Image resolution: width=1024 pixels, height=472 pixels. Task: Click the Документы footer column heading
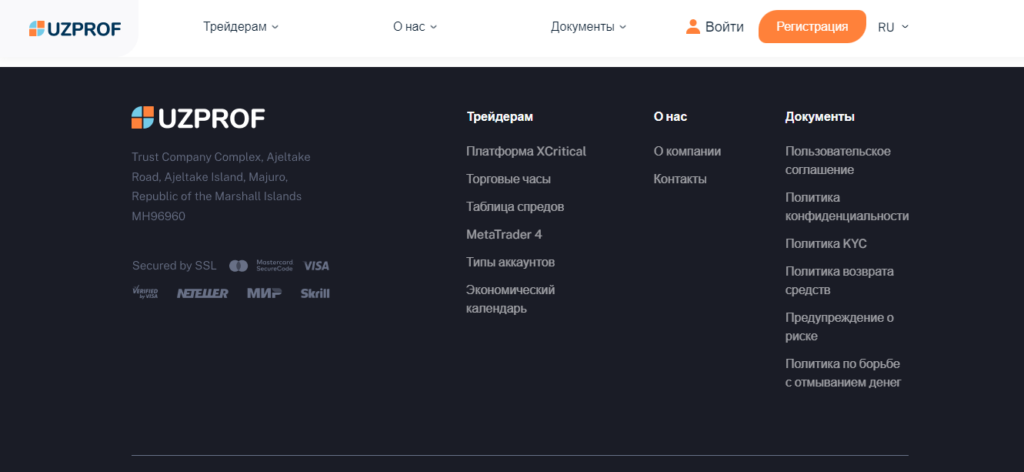point(820,117)
